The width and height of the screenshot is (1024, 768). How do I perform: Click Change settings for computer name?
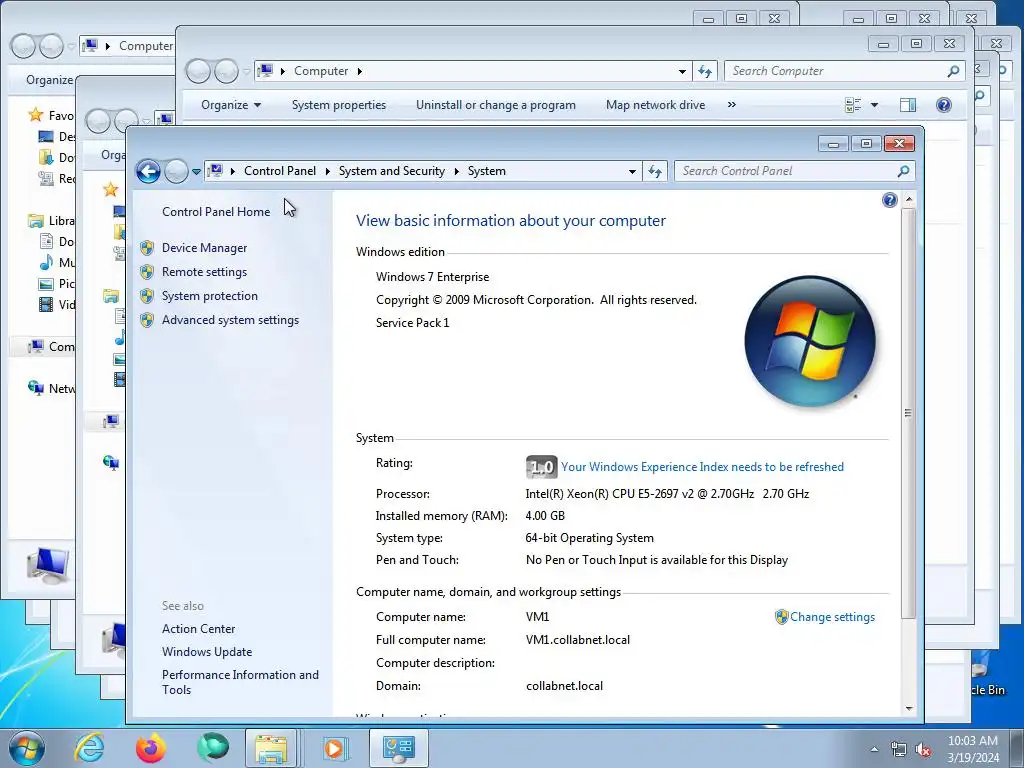832,617
